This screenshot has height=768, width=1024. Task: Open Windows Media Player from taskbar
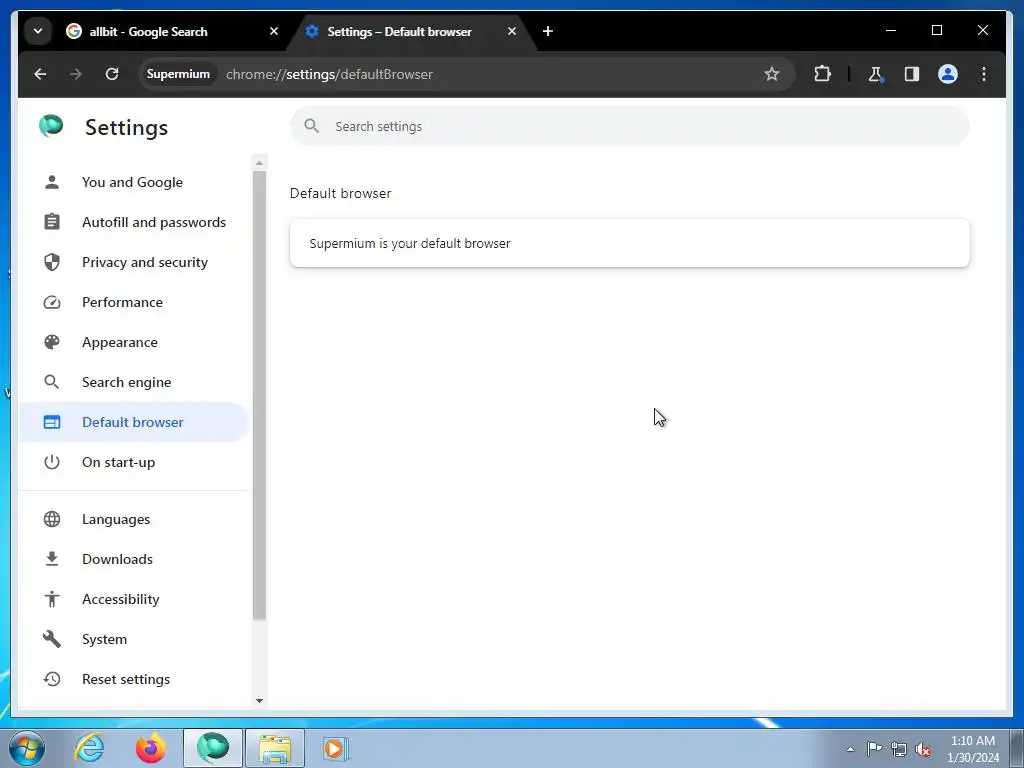click(336, 748)
